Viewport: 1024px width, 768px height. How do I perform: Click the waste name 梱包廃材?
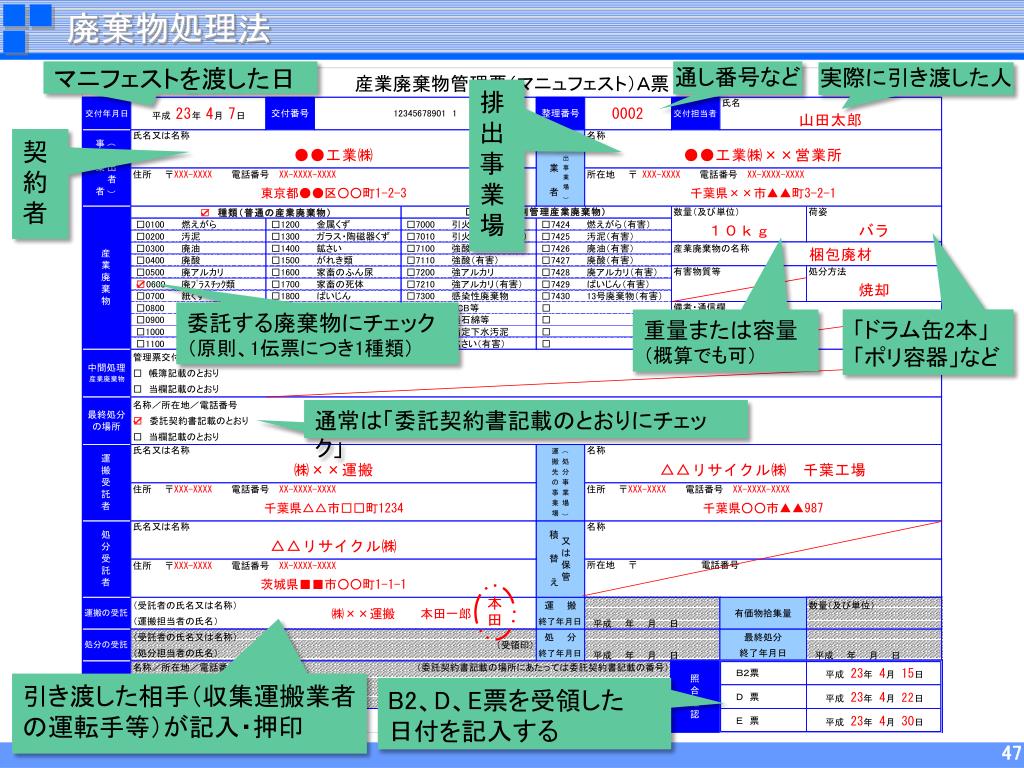tap(840, 255)
